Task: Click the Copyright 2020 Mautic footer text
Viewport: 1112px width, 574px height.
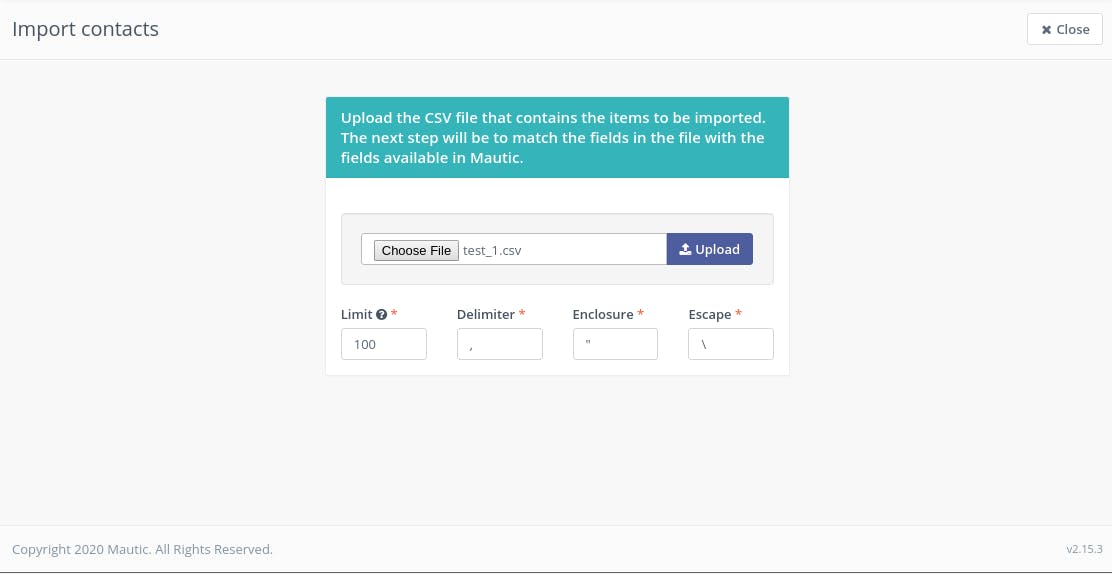Action: (142, 549)
